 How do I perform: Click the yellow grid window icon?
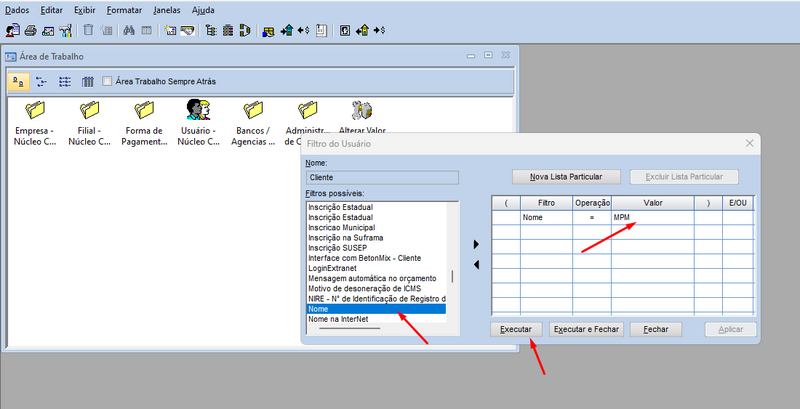click(268, 31)
